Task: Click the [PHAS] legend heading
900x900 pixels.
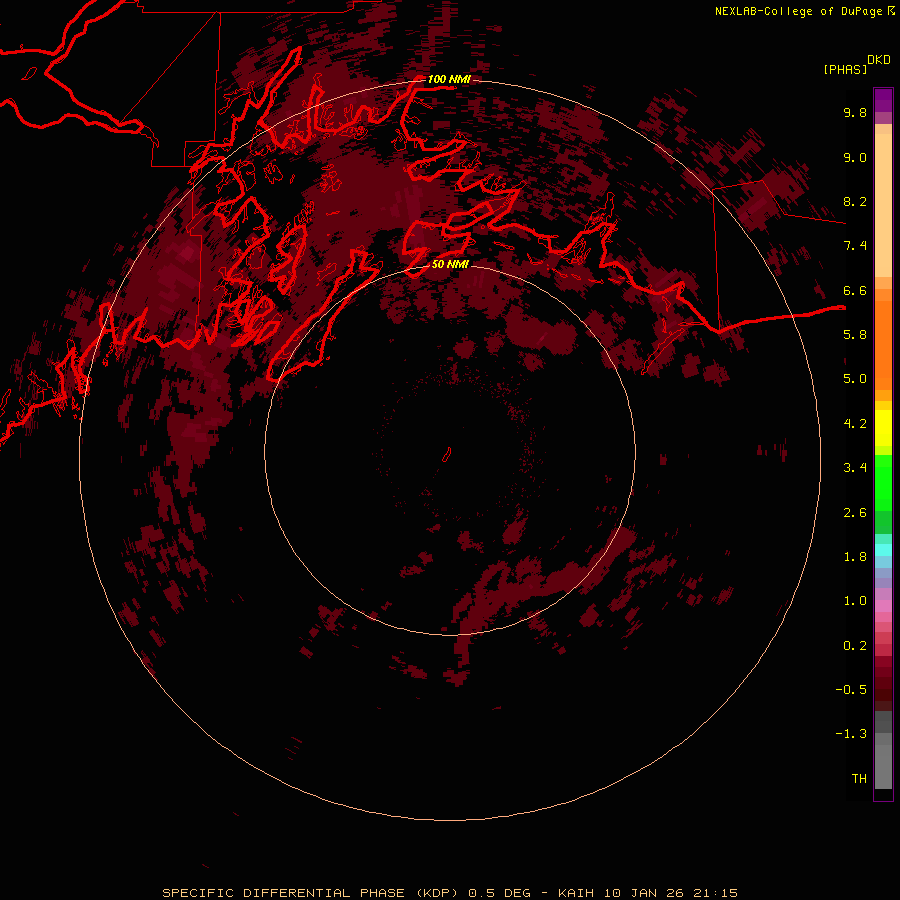Action: 845,69
